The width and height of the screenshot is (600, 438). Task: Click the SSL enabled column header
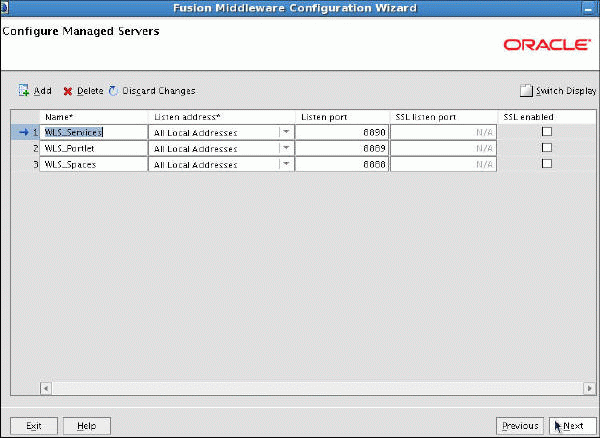547,117
